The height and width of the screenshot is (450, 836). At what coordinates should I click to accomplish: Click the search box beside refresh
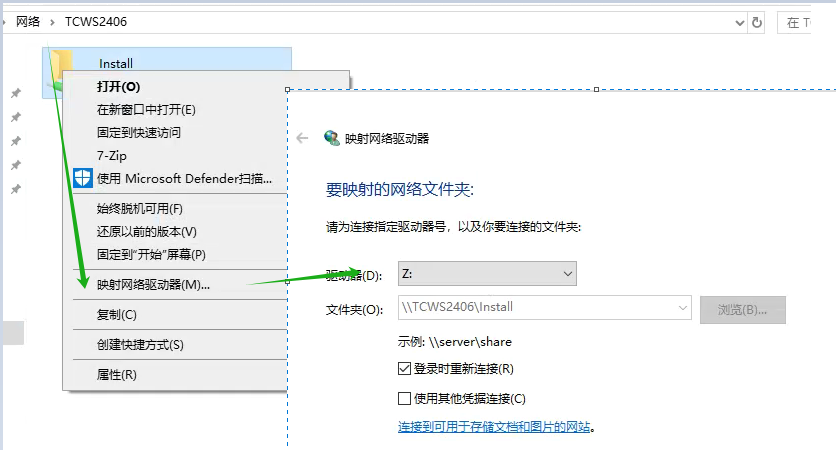(794, 22)
